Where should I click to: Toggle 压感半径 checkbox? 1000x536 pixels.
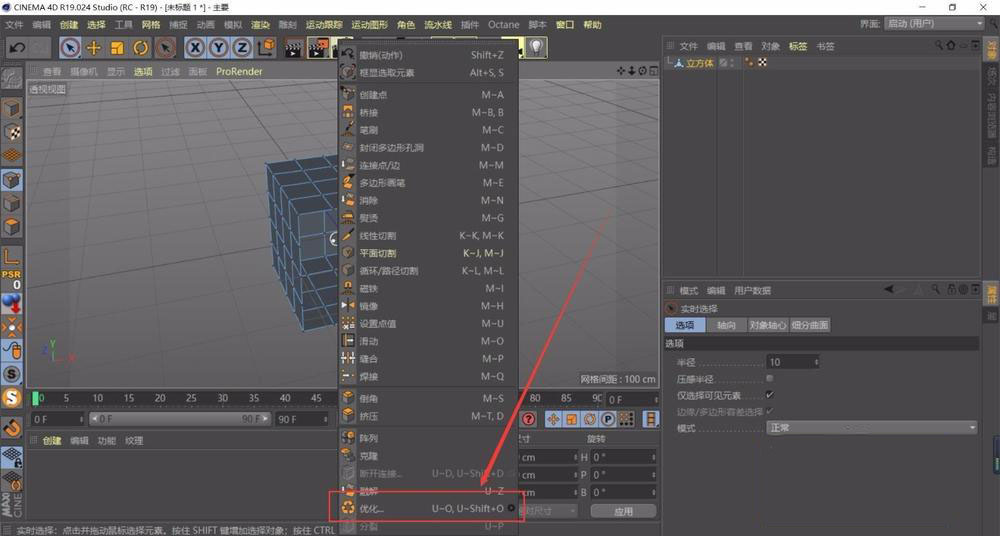(770, 378)
